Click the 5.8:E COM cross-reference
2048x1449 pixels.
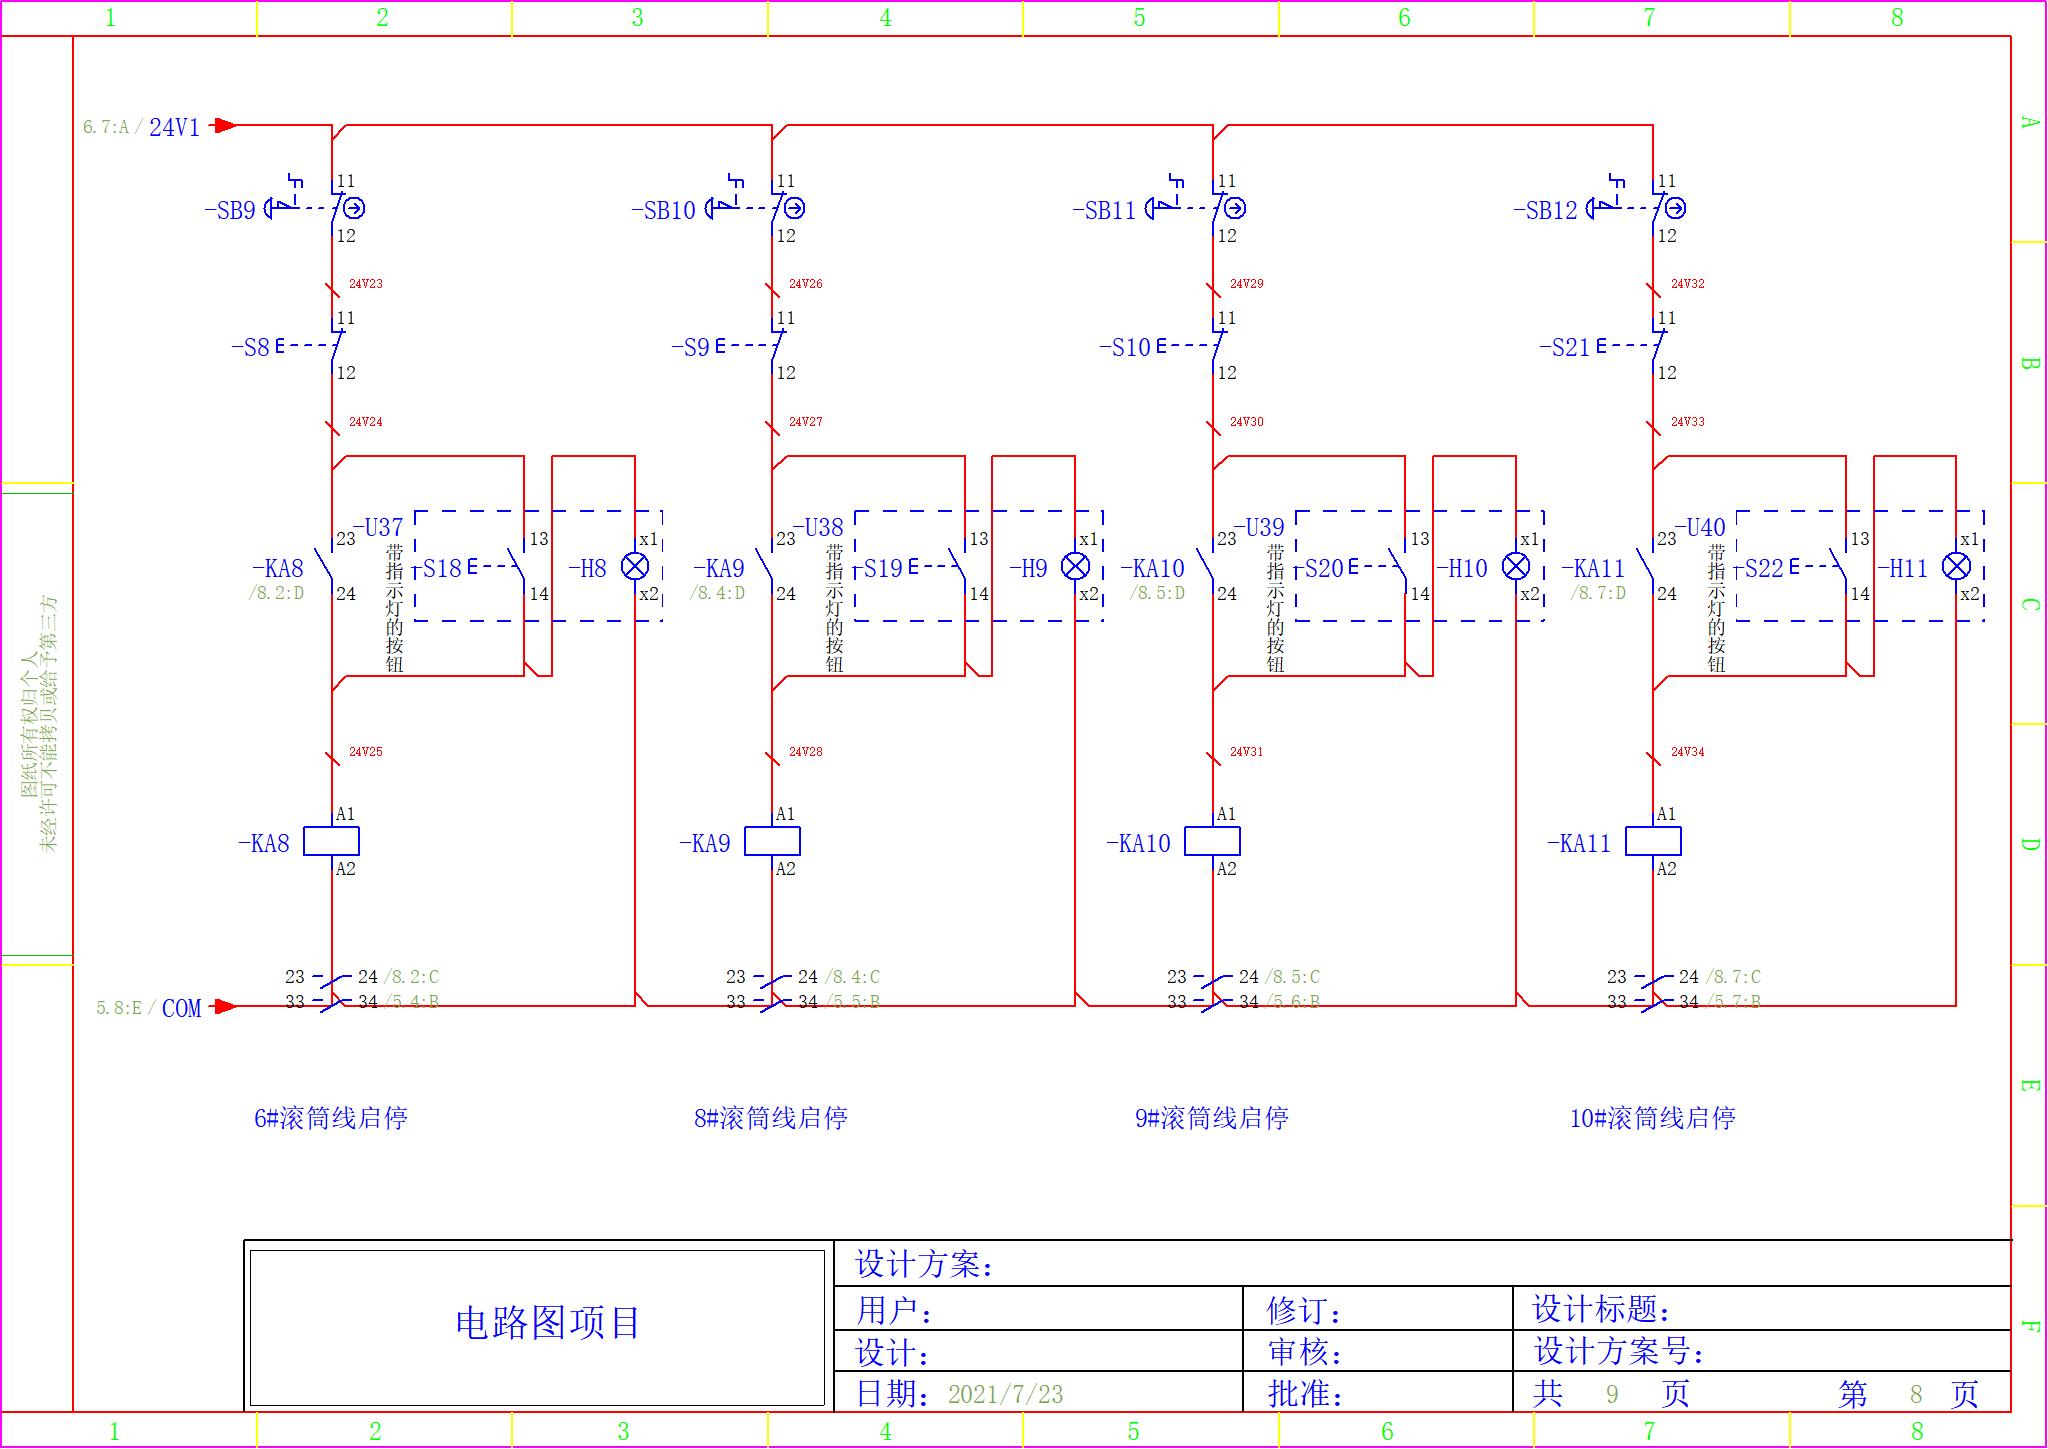pyautogui.click(x=119, y=1008)
